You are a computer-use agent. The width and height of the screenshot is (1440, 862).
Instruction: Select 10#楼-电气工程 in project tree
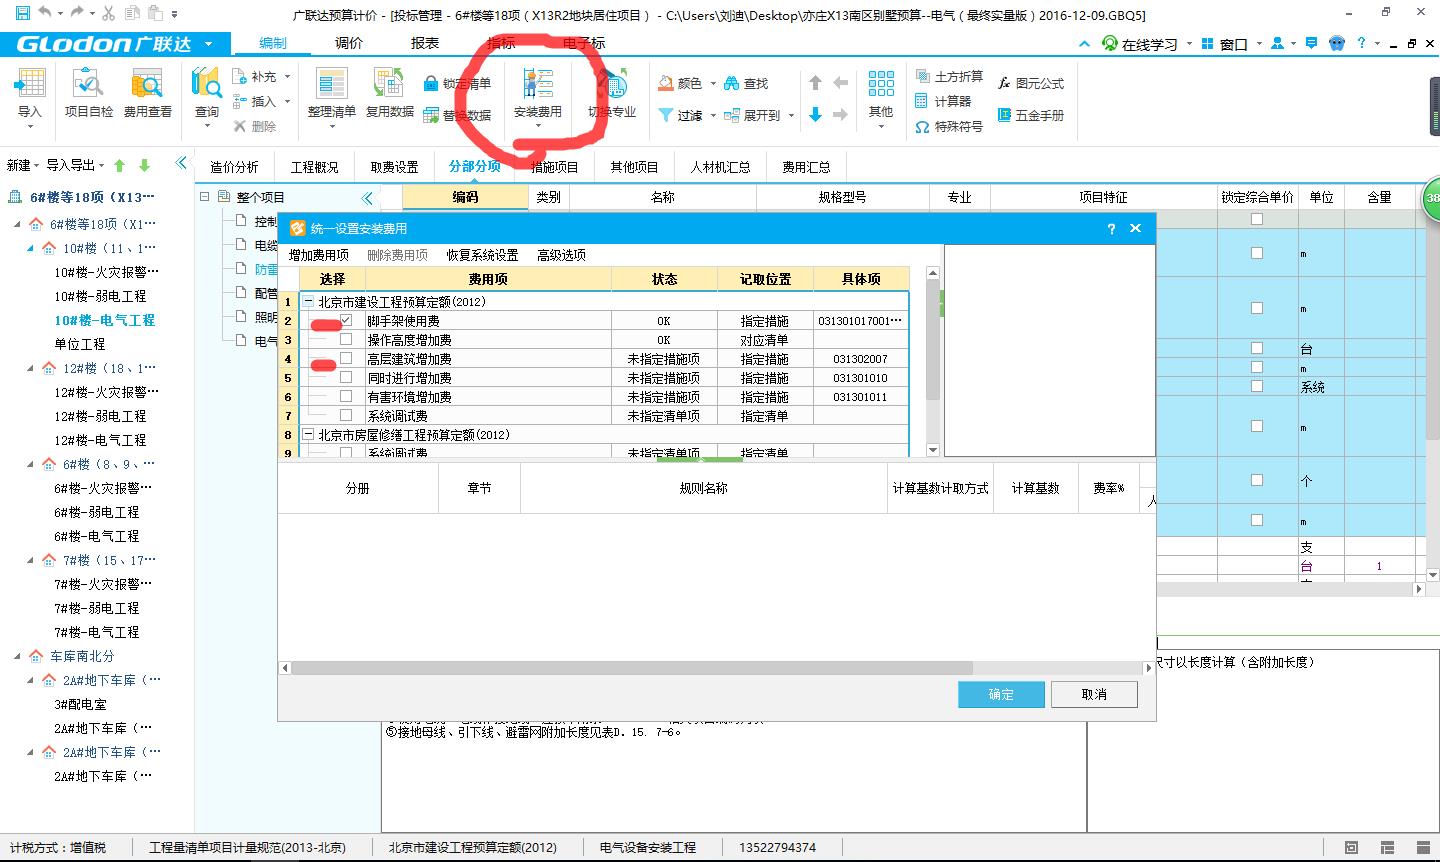tap(105, 320)
